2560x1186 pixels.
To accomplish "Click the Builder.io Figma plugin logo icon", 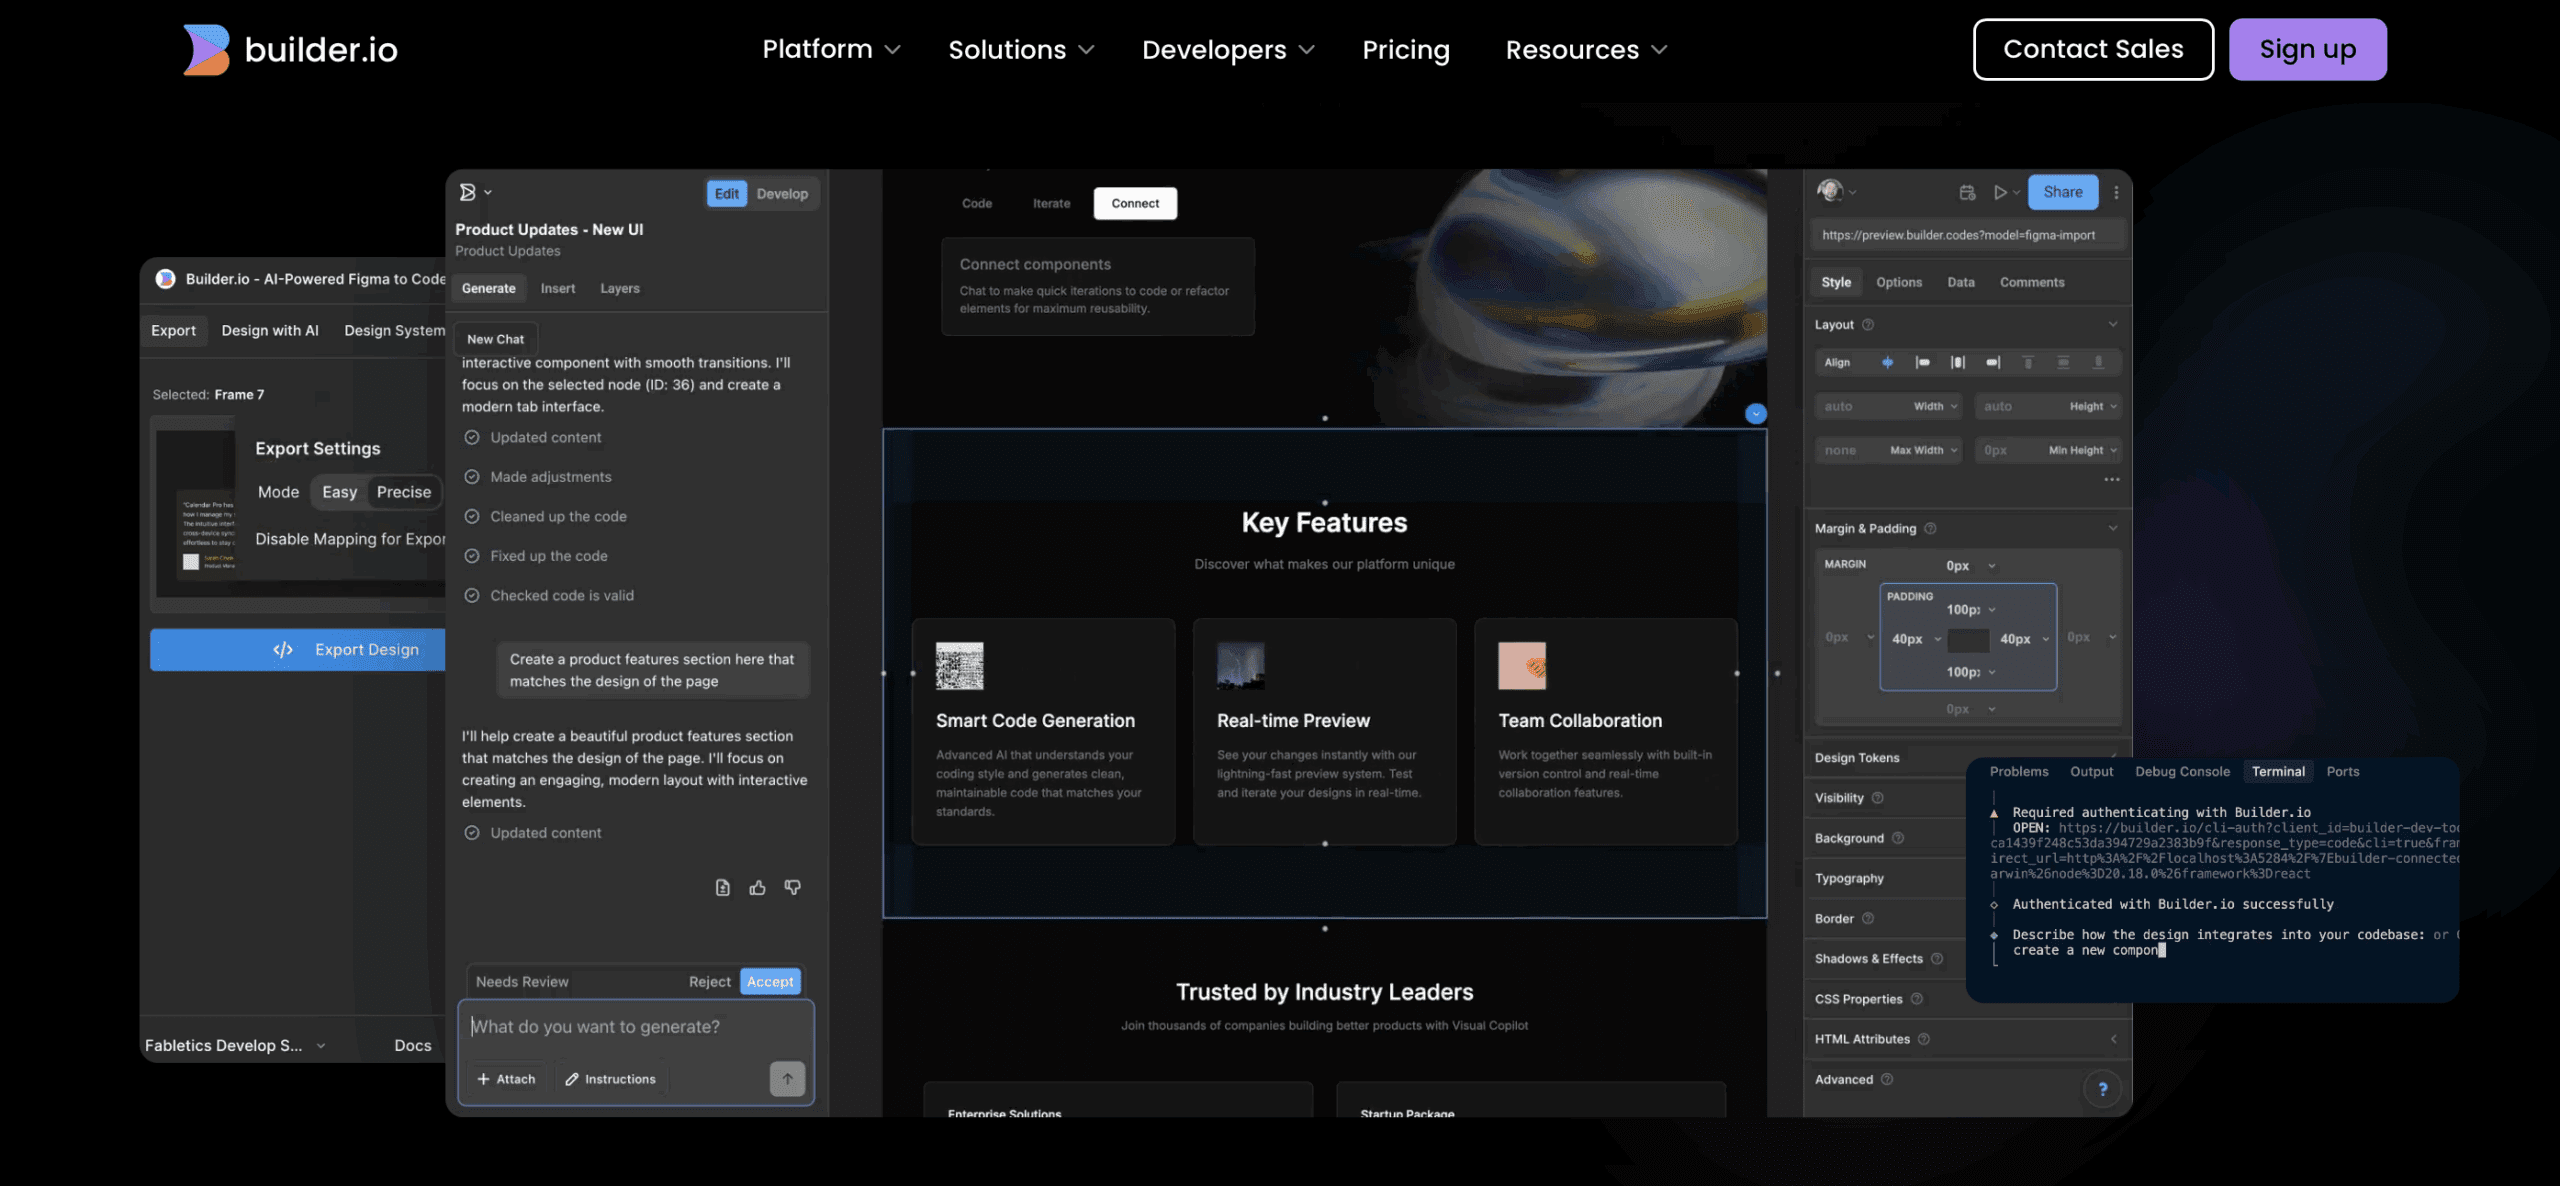I will click(166, 279).
